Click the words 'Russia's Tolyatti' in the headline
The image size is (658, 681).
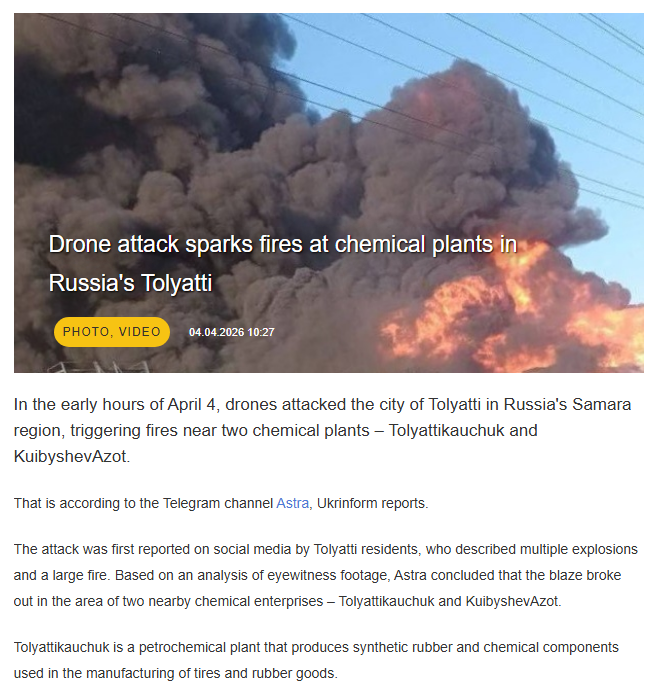(x=130, y=283)
